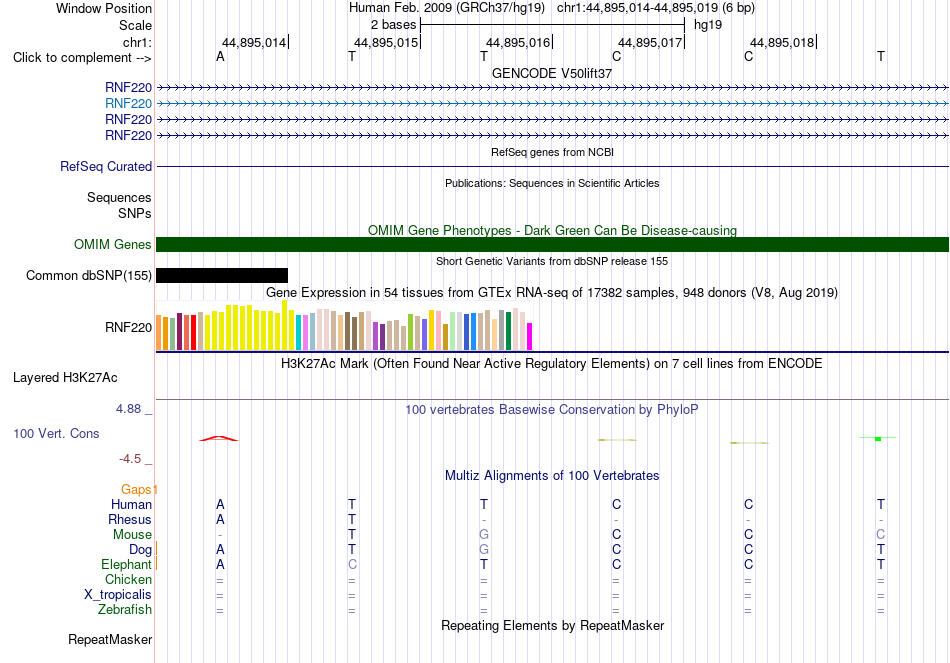Click the -4.5 PhyloP lower limit

[x=130, y=459]
